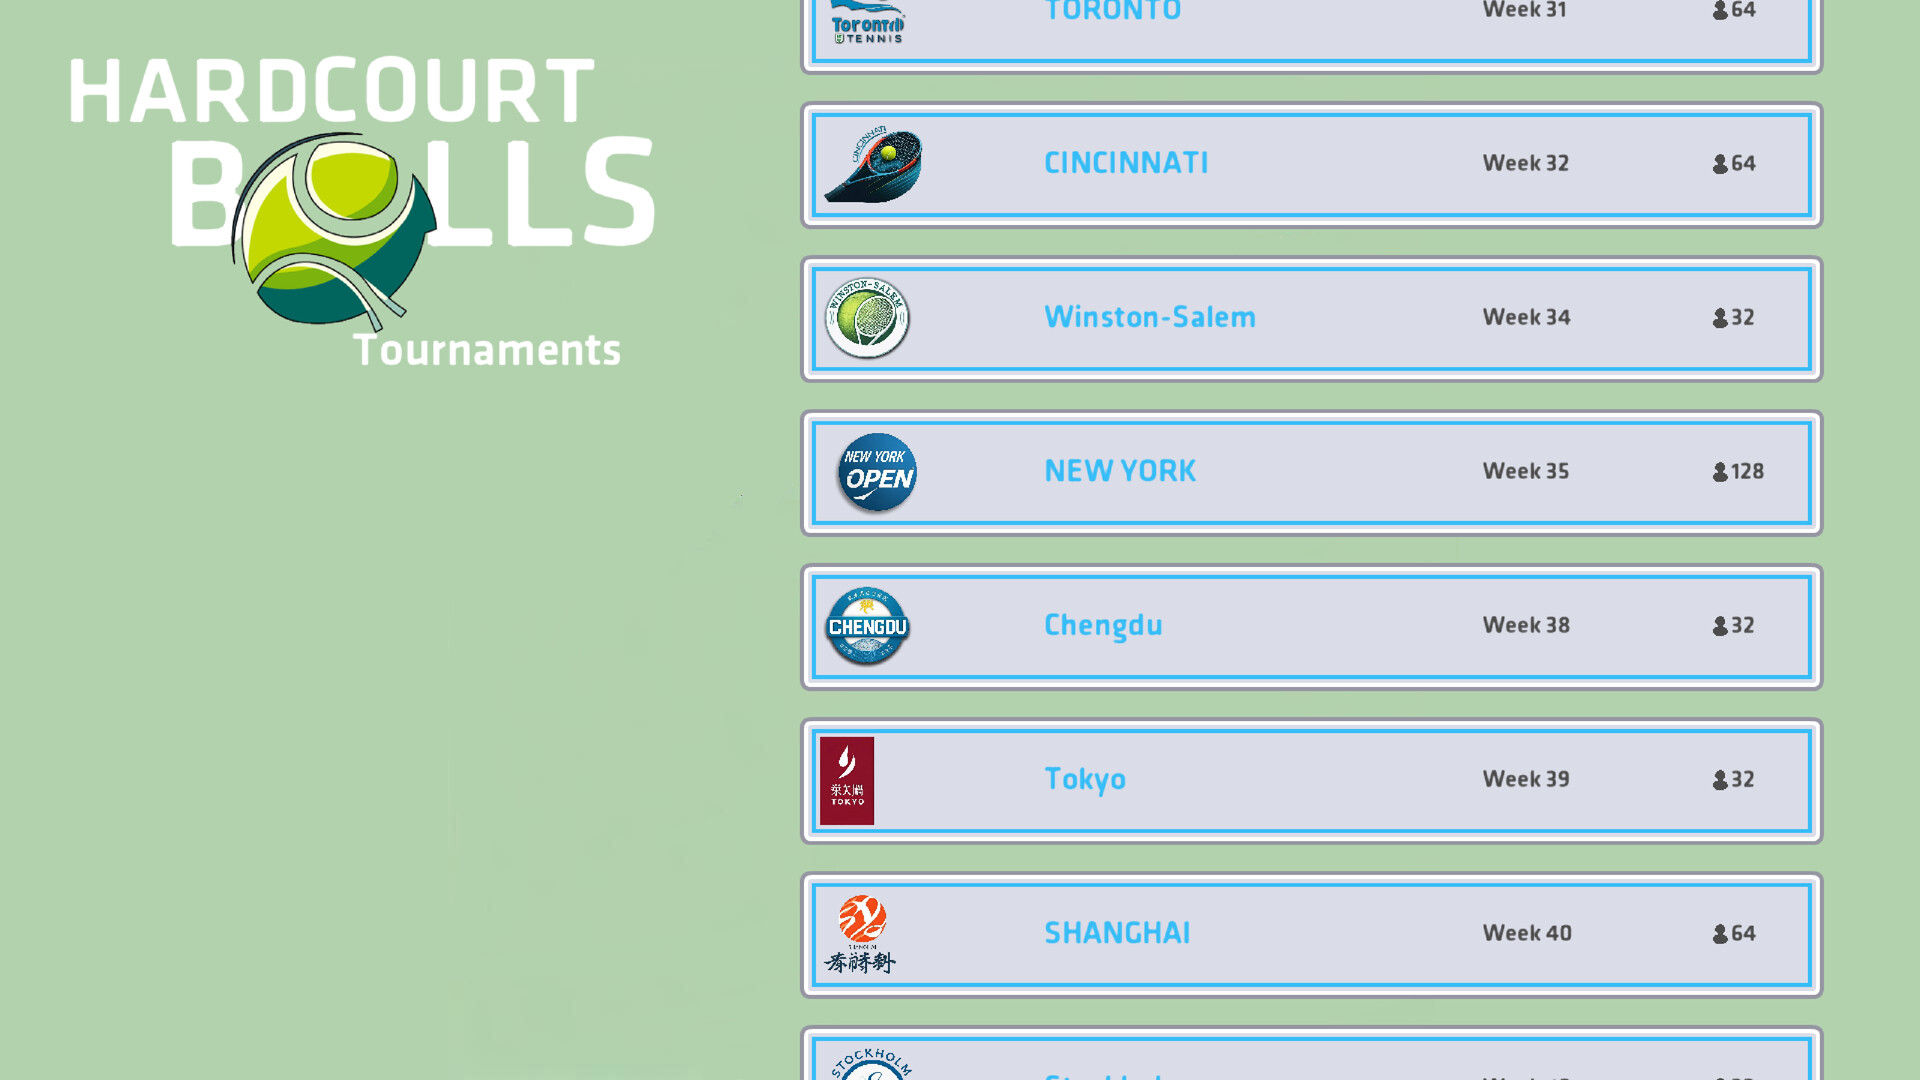Open the CINCINNATI tournament details
Viewport: 1920px width, 1080px height.
(1126, 163)
